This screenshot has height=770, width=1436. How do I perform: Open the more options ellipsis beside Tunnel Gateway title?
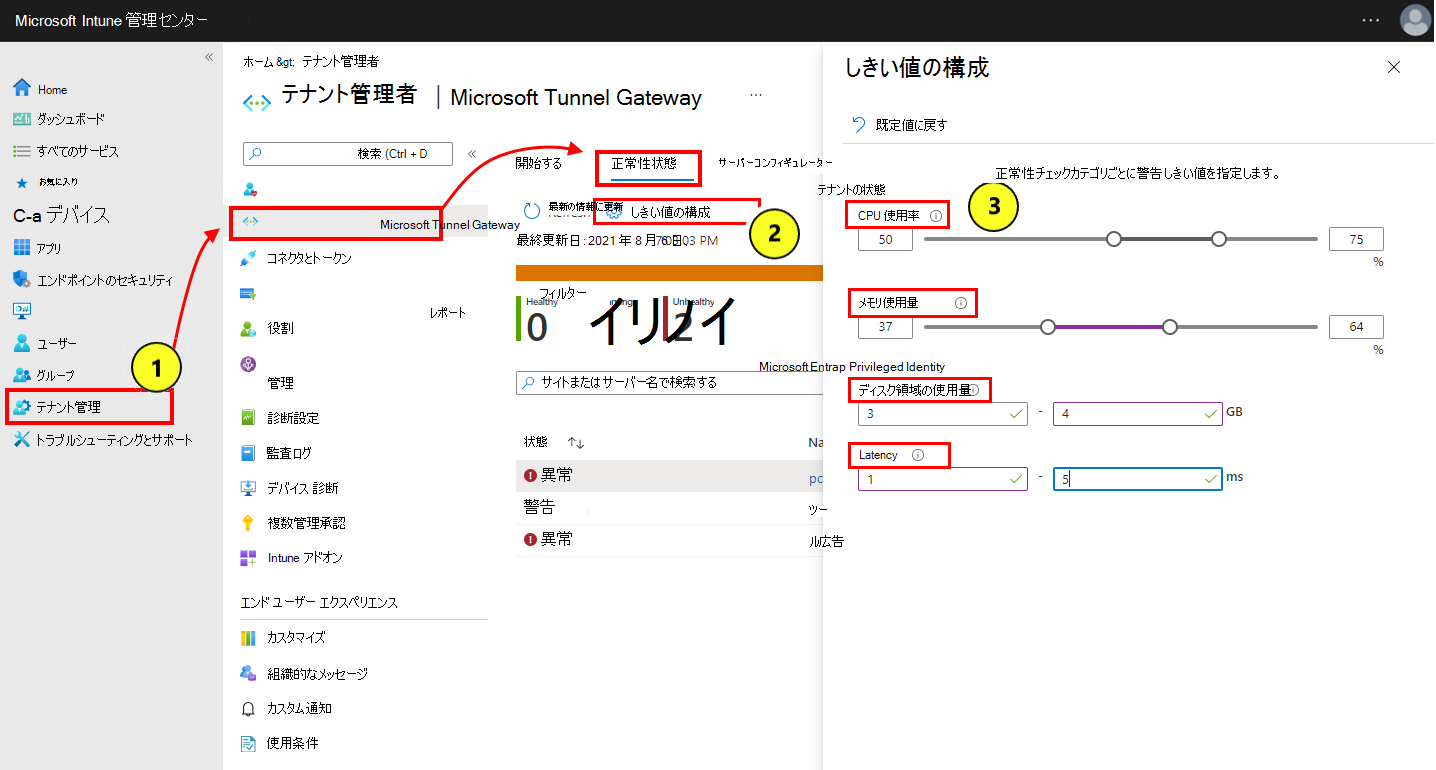point(756,95)
